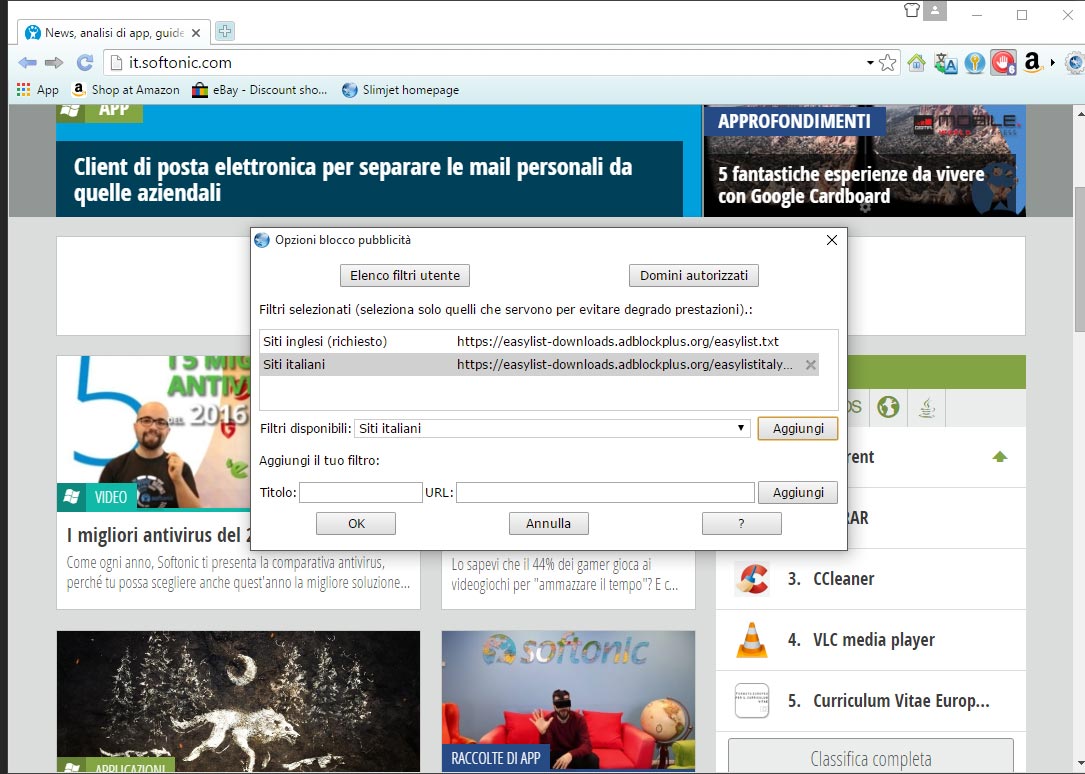Click the CCleaner app icon
Viewport: 1085px width, 774px height.
click(x=752, y=580)
